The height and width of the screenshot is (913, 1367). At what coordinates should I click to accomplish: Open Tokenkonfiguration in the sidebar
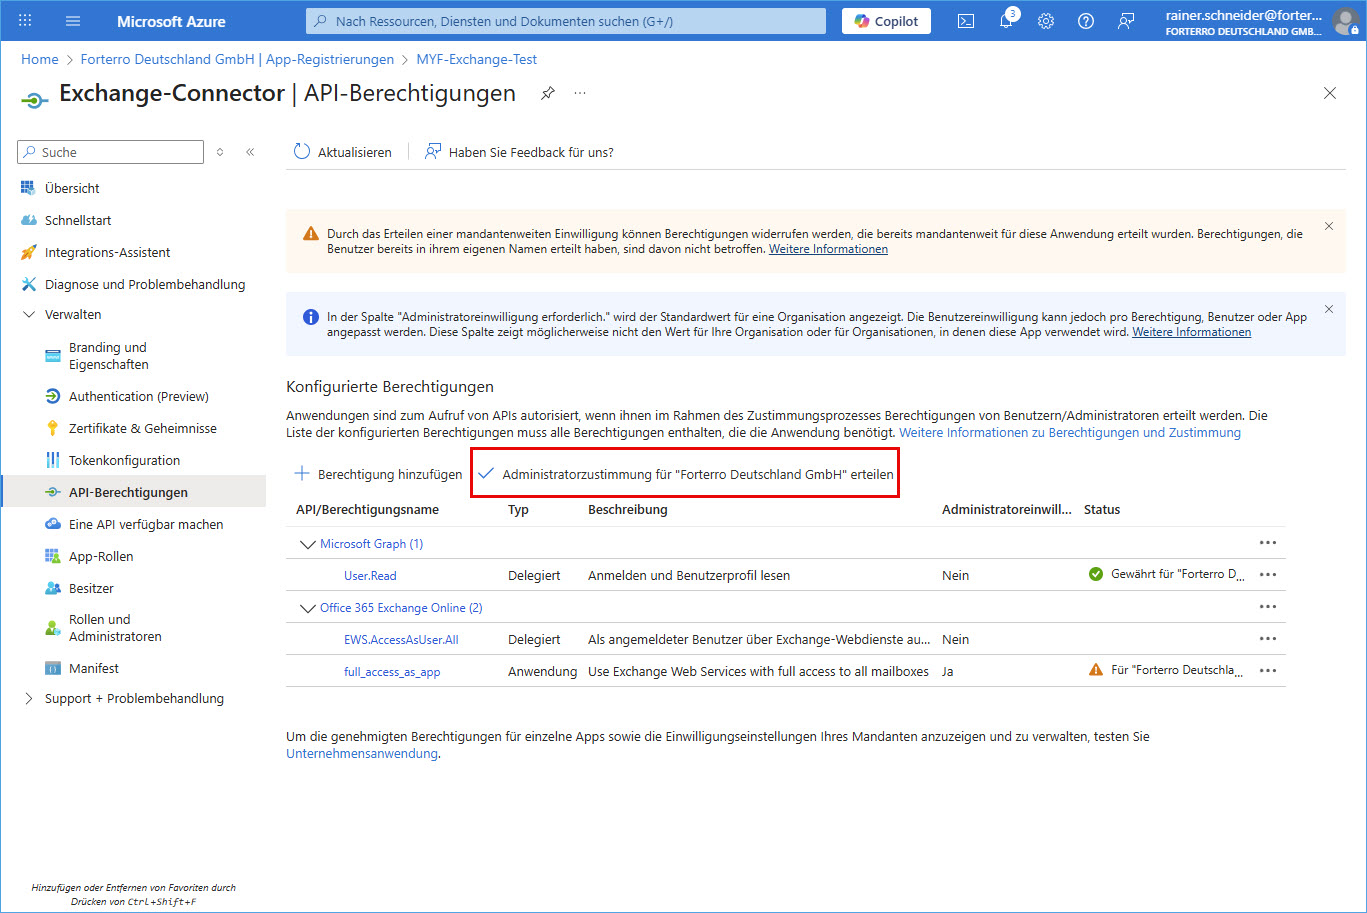pos(124,460)
